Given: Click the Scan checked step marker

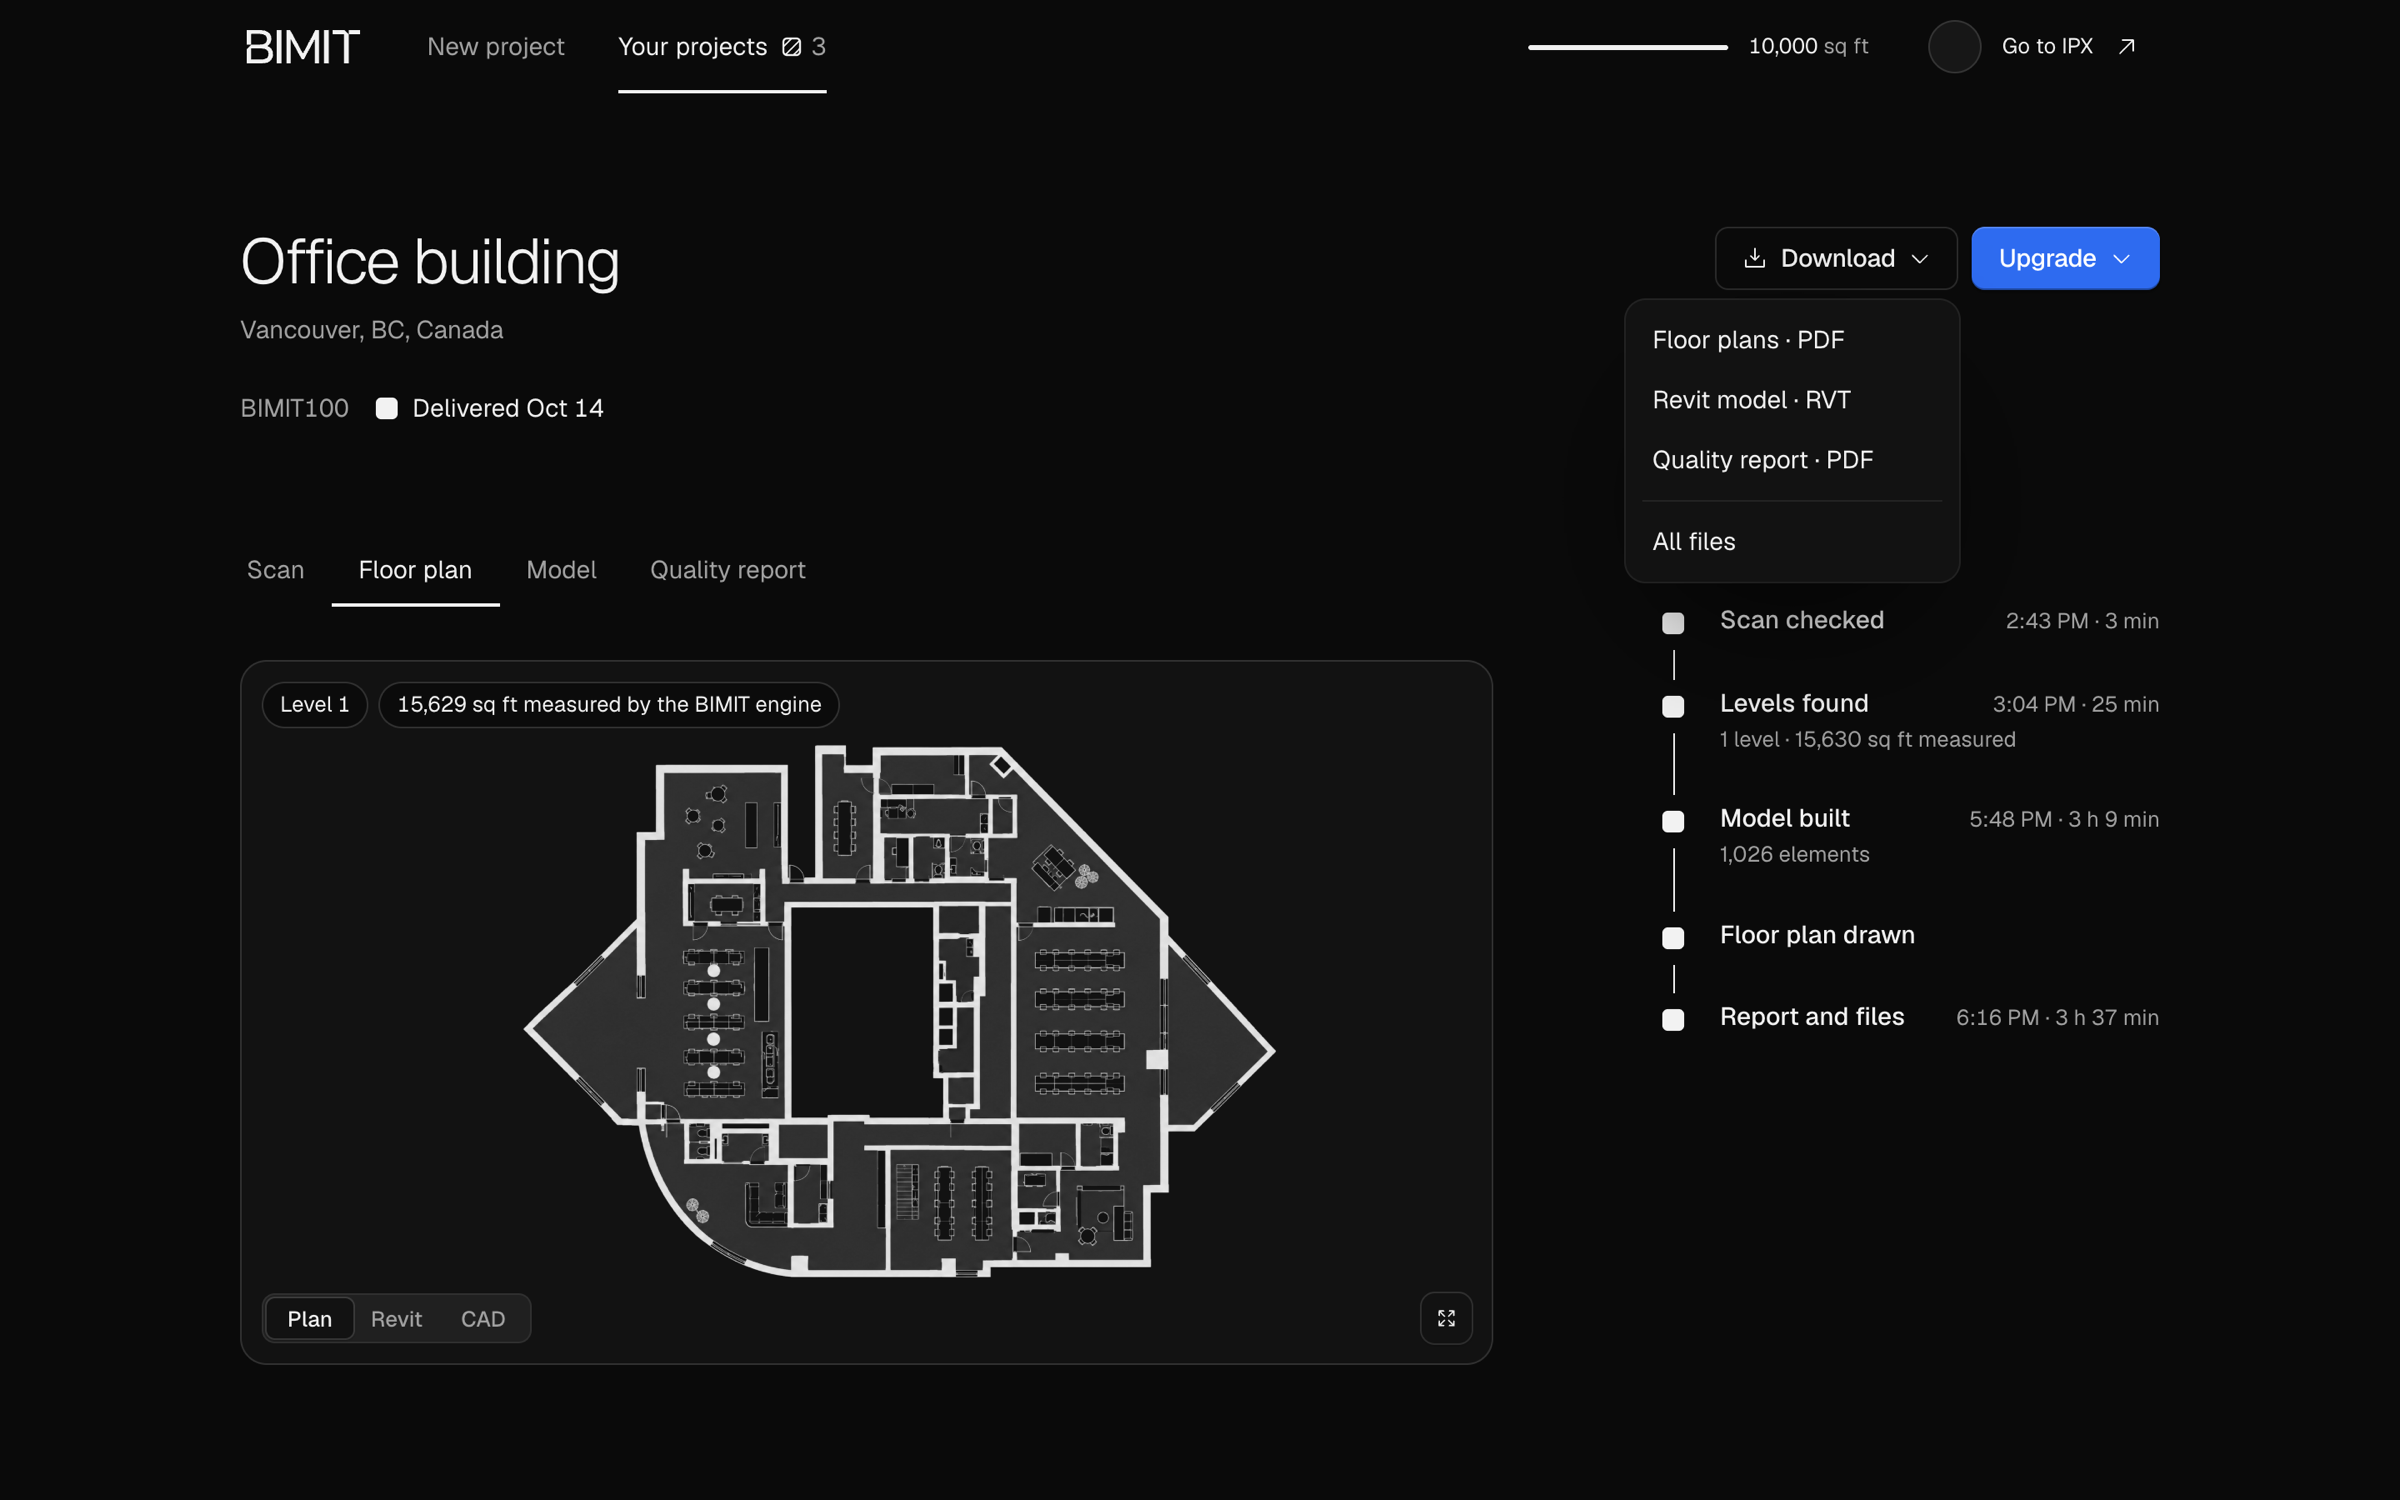Looking at the screenshot, I should [1673, 622].
